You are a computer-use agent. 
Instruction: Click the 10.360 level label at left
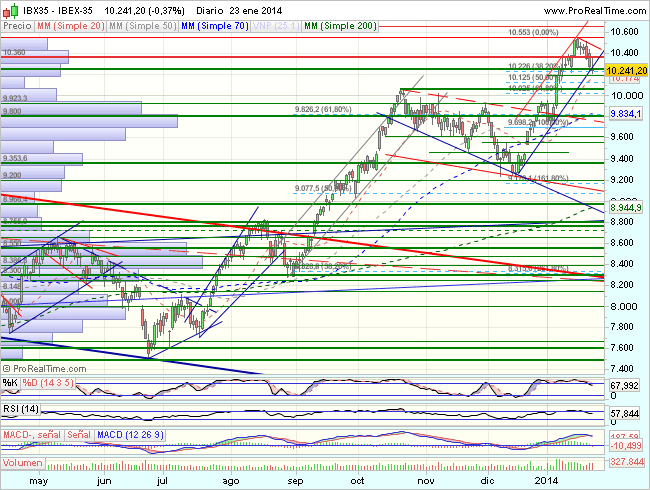[x=14, y=52]
